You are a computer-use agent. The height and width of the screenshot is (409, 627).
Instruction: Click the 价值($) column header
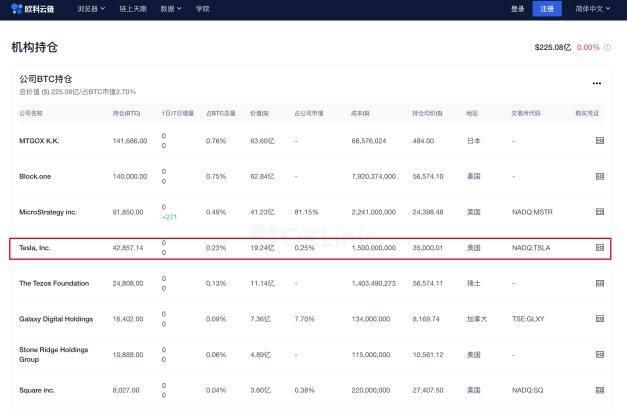pyautogui.click(x=259, y=113)
